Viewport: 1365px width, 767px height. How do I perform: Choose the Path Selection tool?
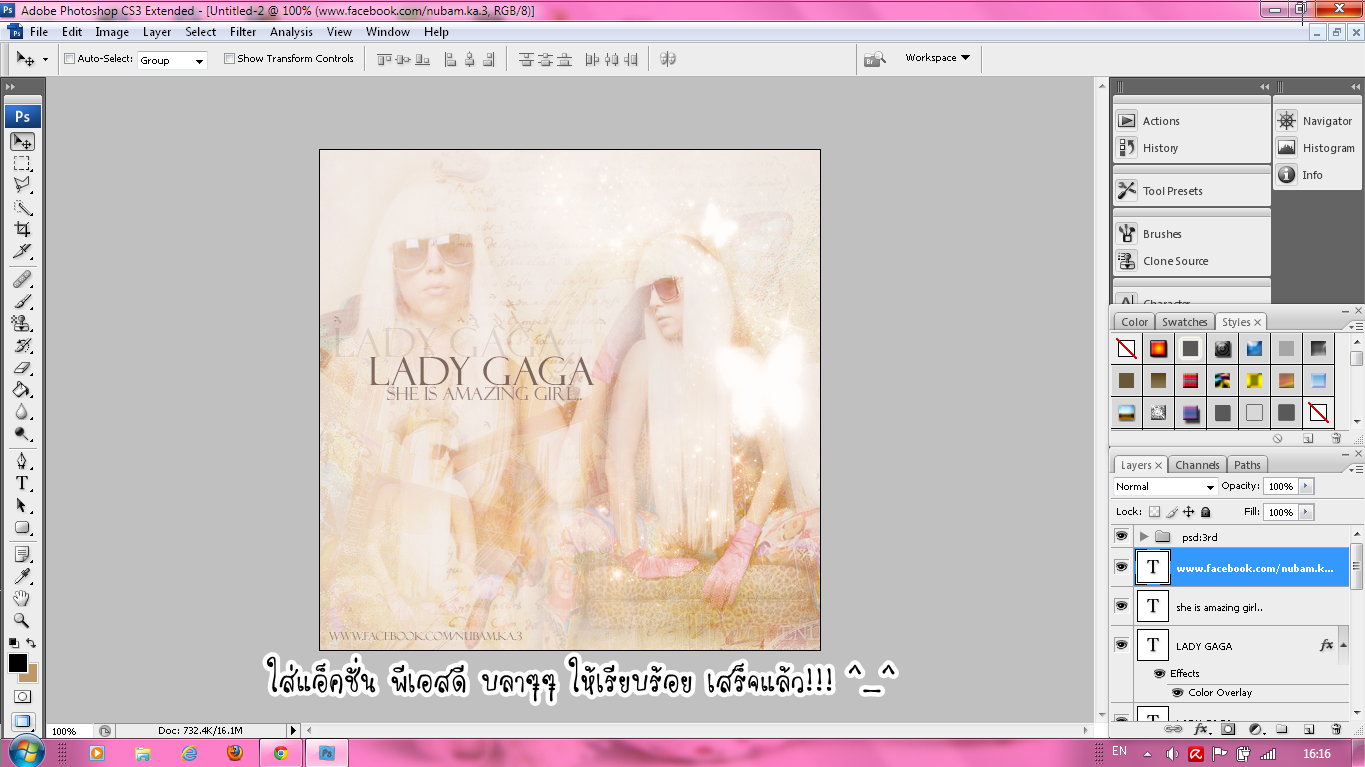(x=22, y=505)
